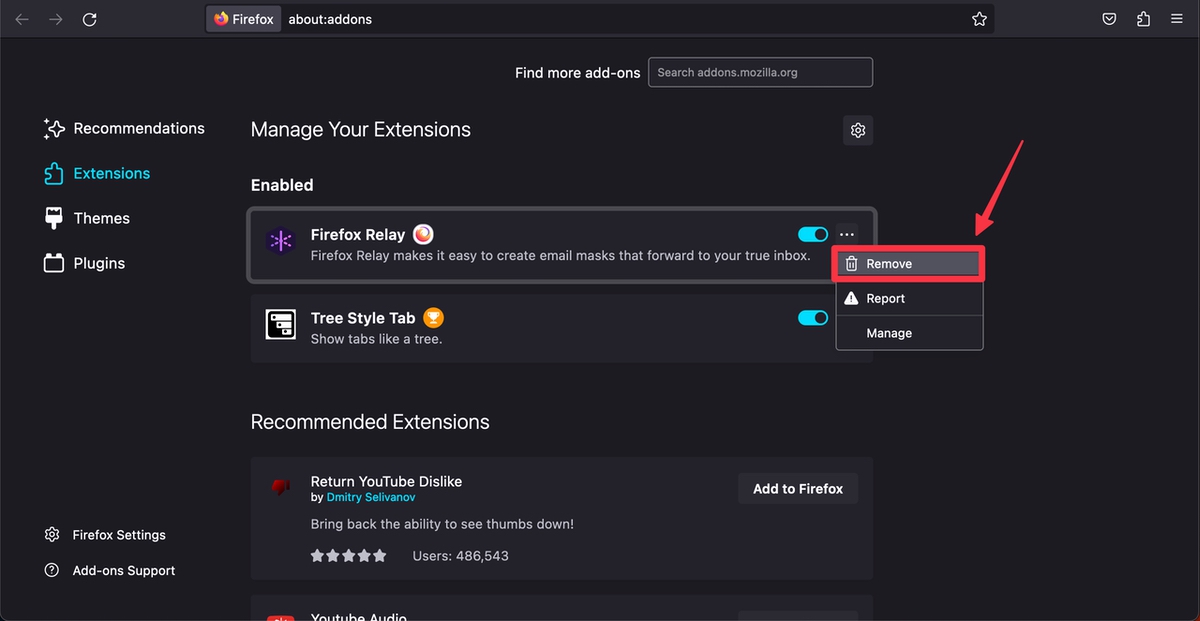Open the Plugins section via its sidebar icon
This screenshot has height=621, width=1200.
click(53, 263)
